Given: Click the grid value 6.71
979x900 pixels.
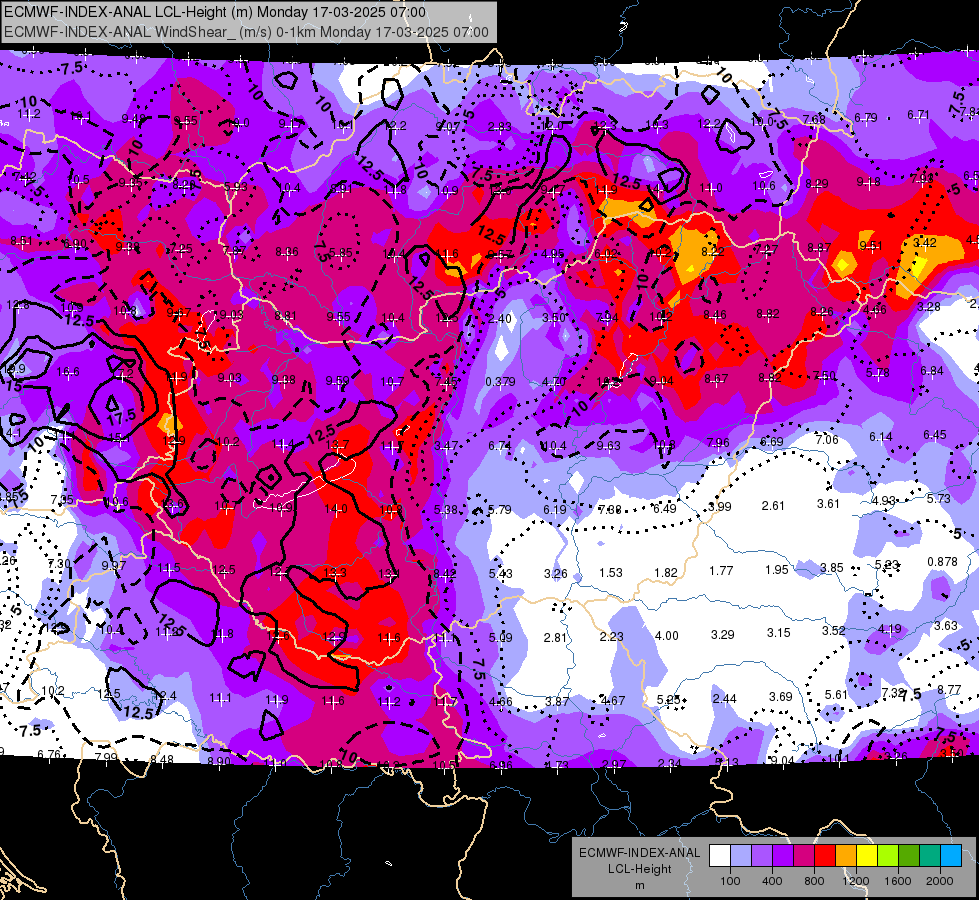Looking at the screenshot, I should (x=918, y=115).
